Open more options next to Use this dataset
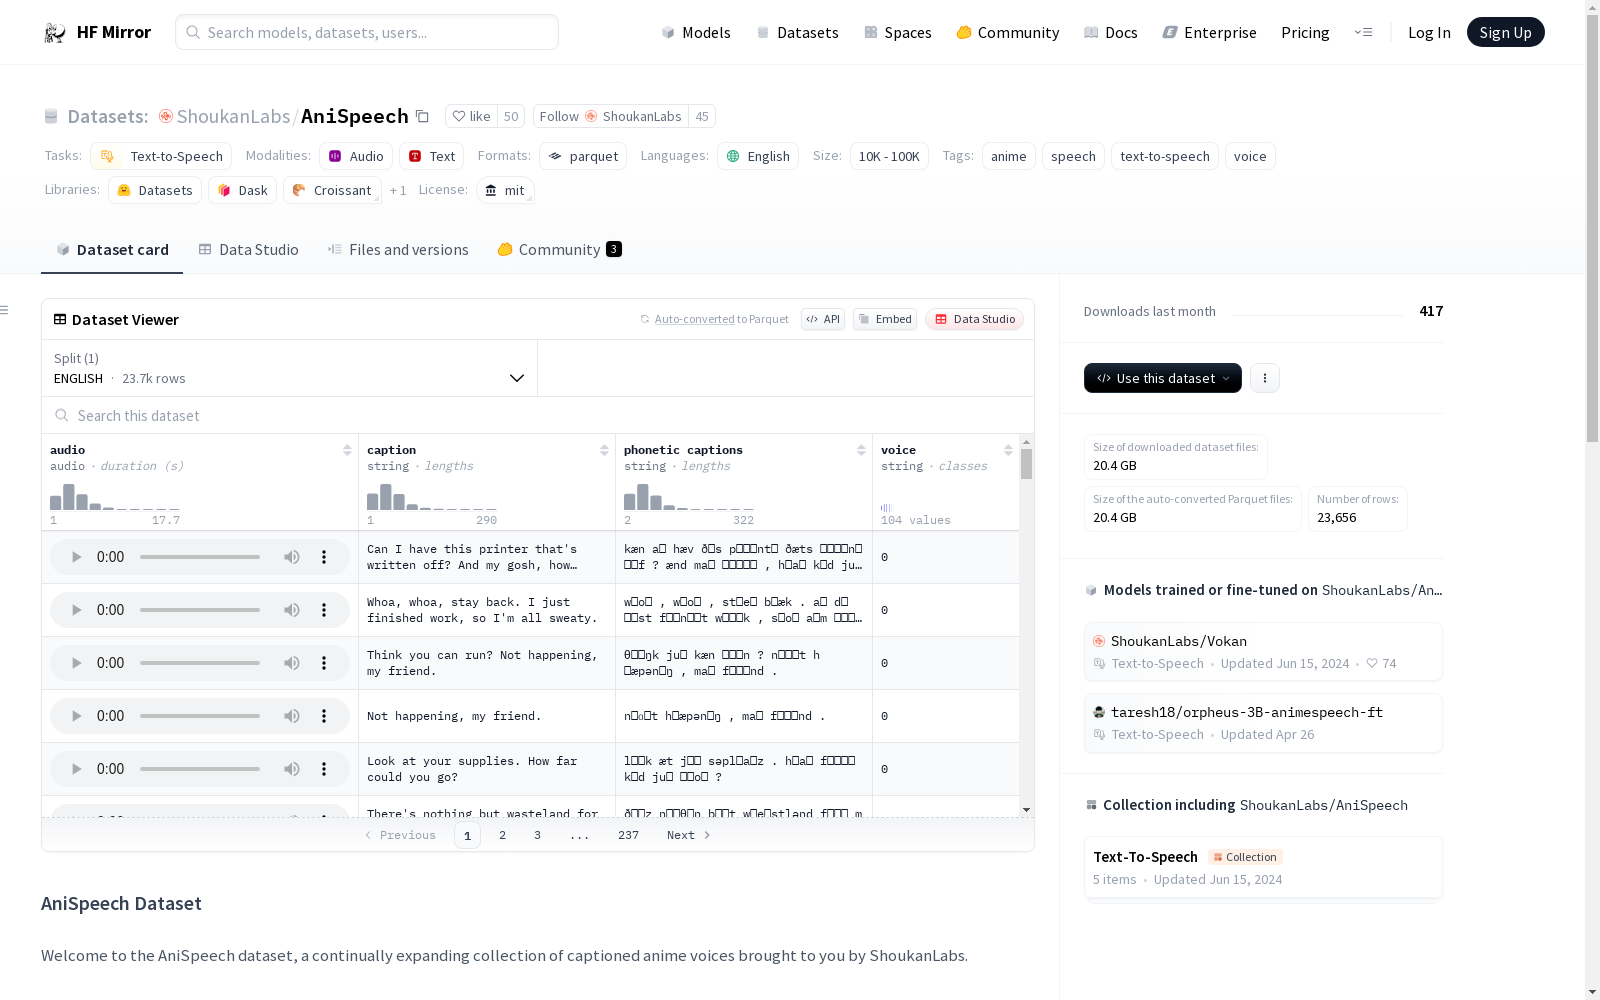This screenshot has width=1600, height=1000. (x=1265, y=378)
